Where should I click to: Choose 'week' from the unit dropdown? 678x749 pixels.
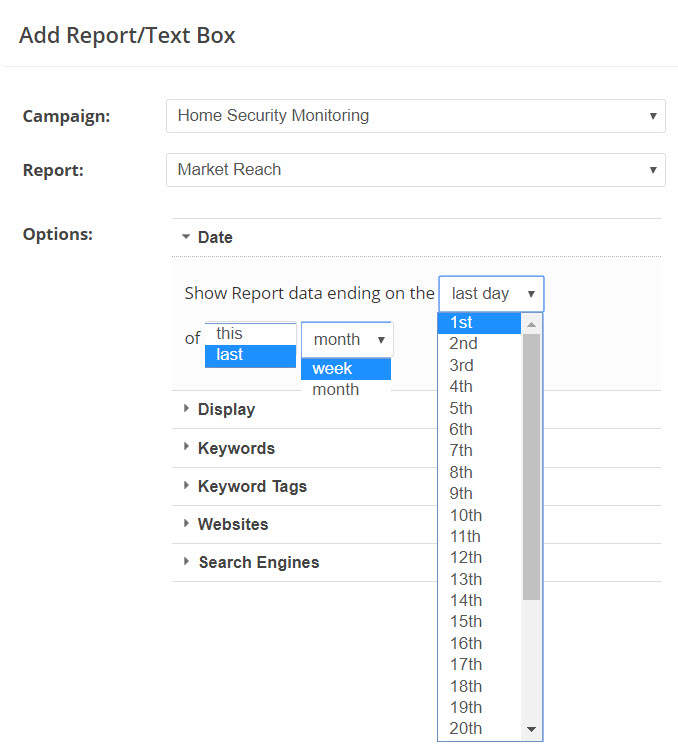point(345,369)
